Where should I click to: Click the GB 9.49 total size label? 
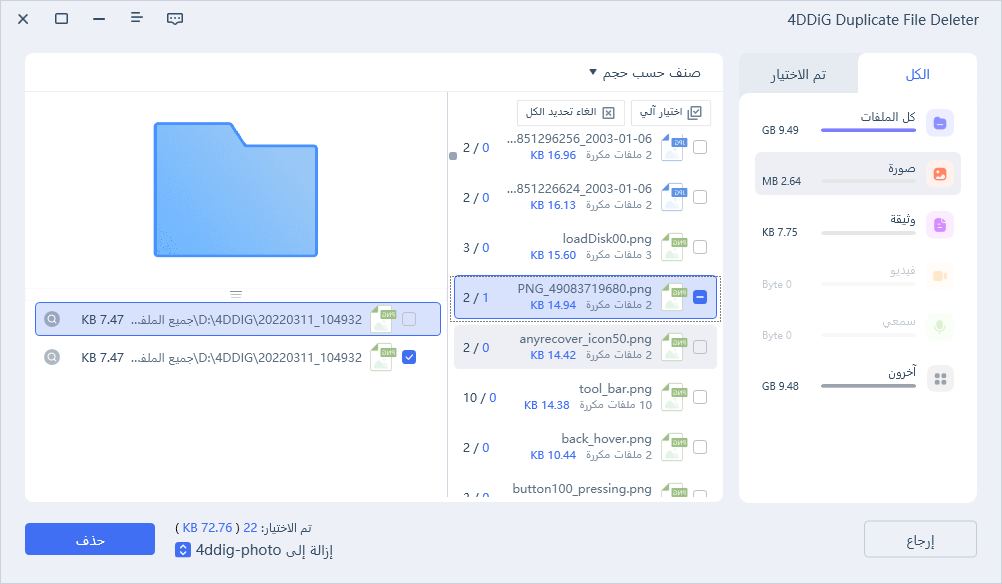(780, 130)
